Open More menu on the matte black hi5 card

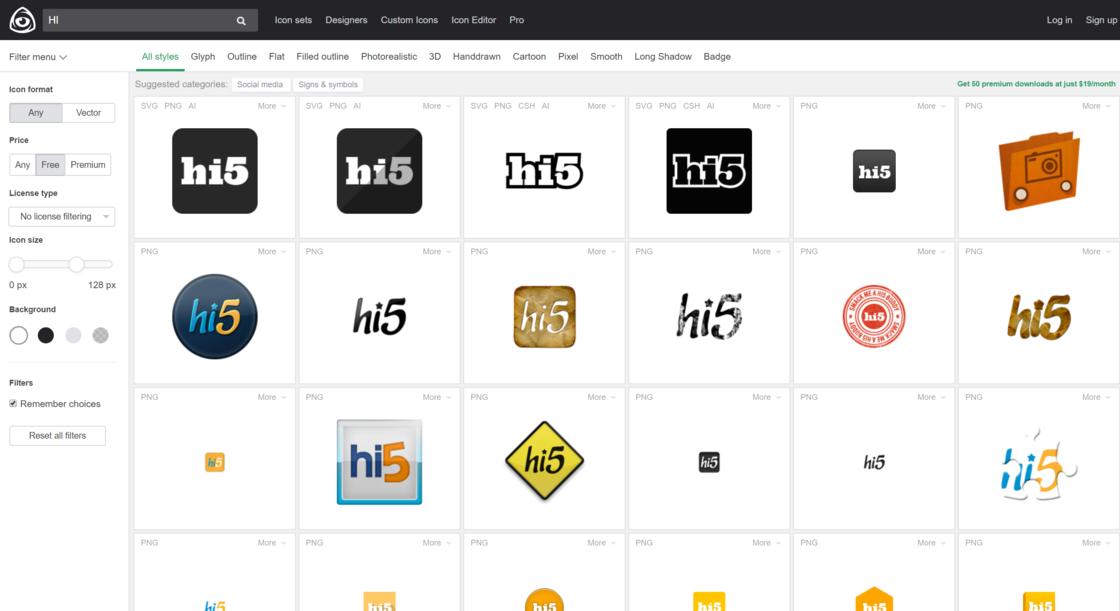pos(272,106)
